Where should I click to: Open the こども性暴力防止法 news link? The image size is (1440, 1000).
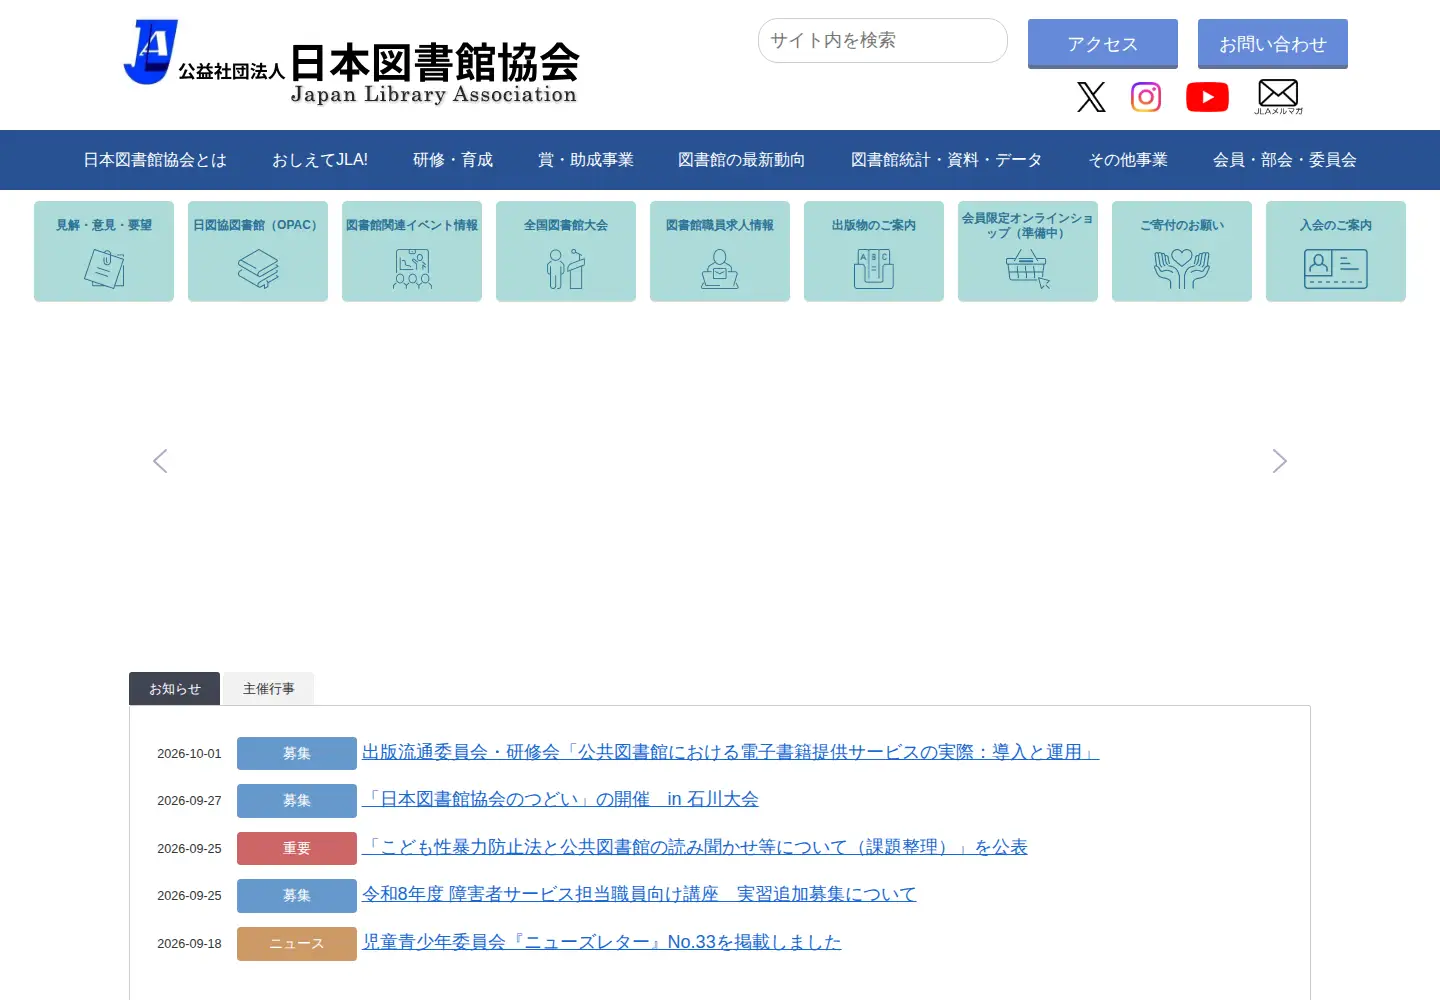695,847
